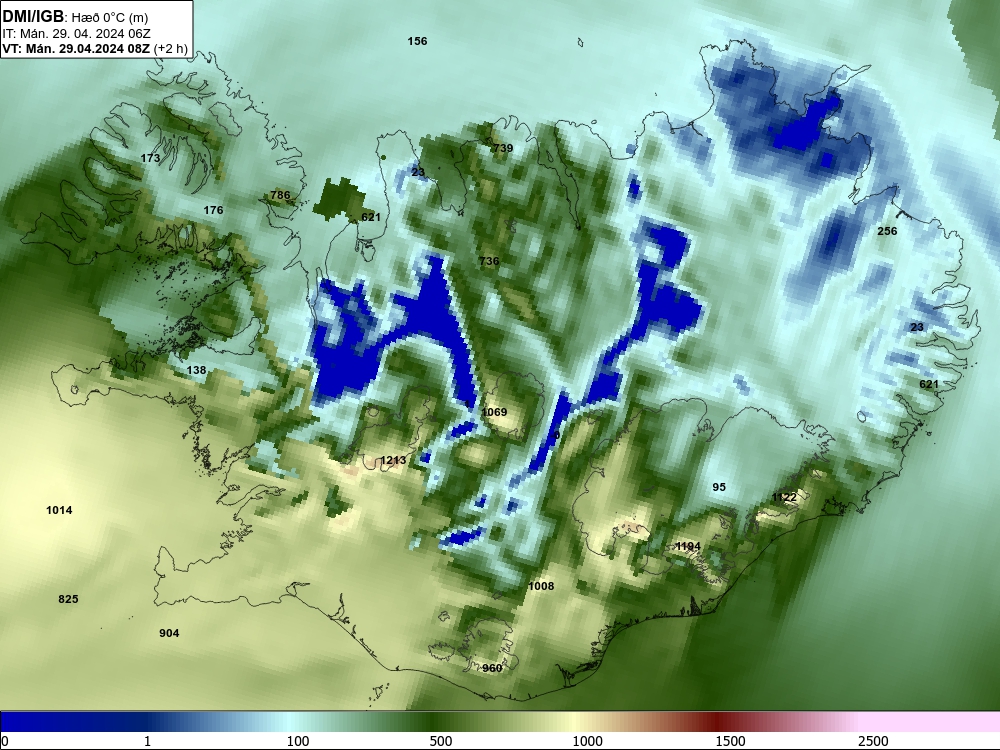
Task: Select the 'VT: Mán. 29.04.2024 08Z (+2 h)' line
Action: click(x=95, y=48)
